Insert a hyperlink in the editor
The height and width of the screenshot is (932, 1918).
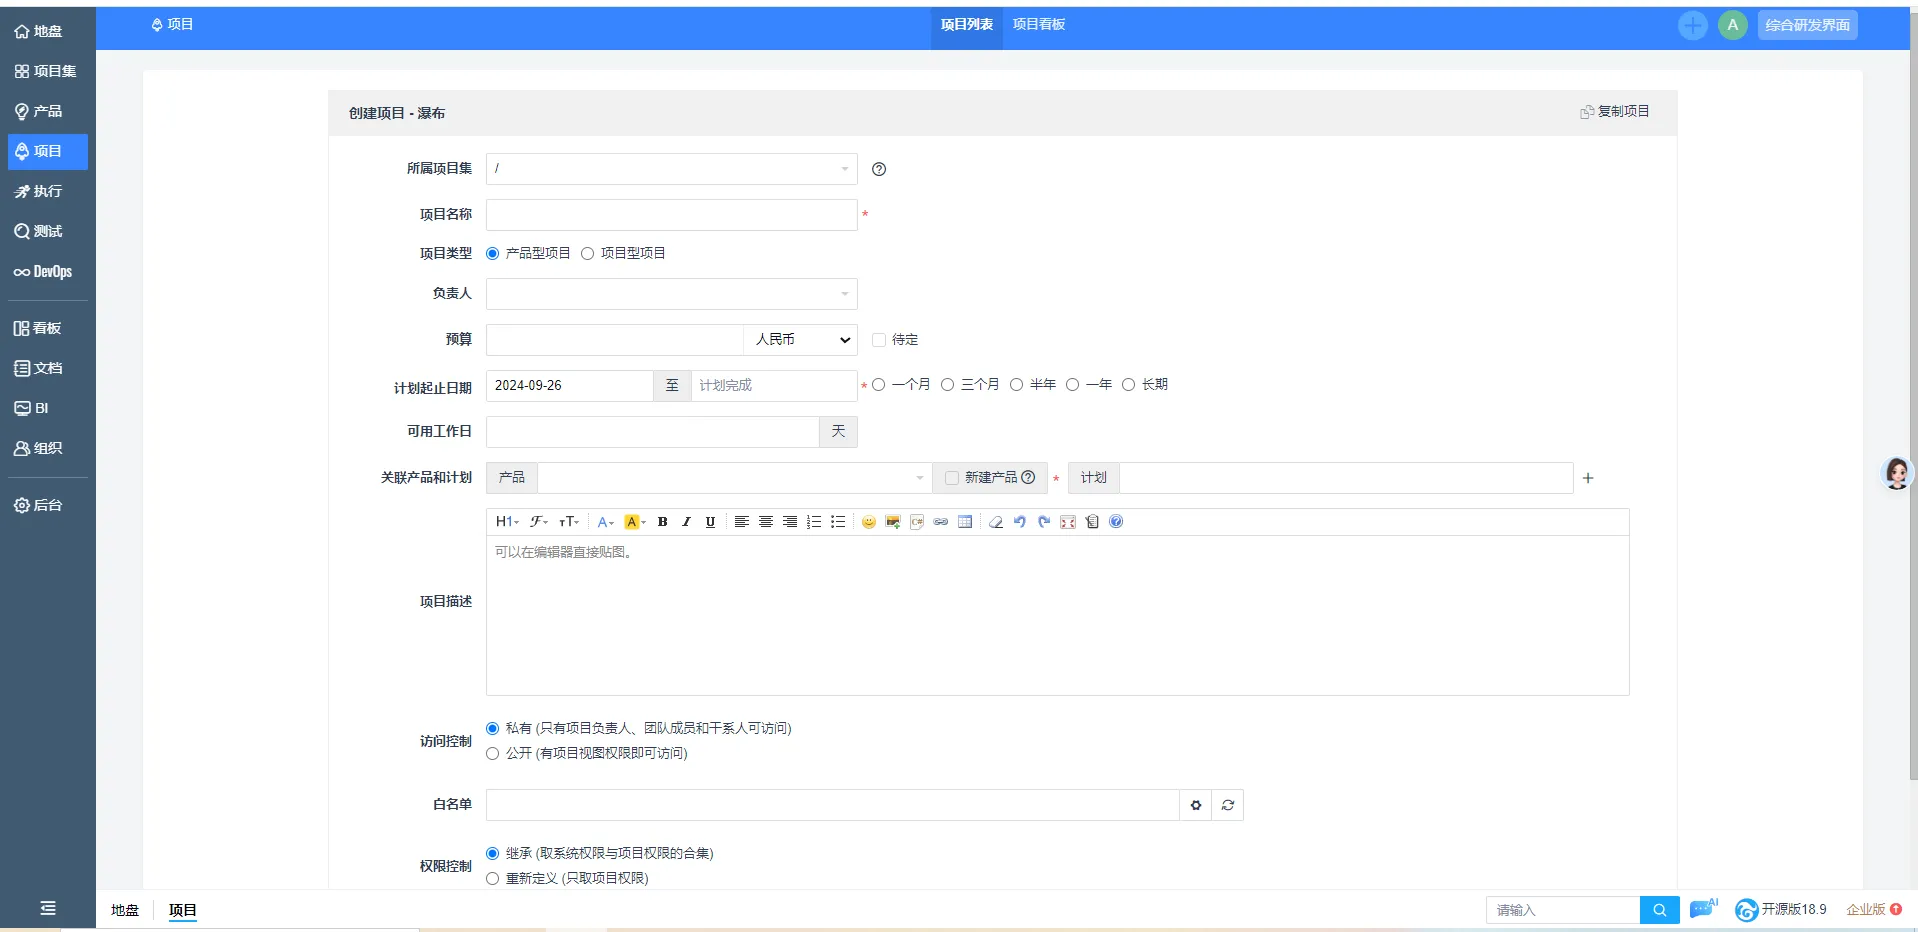tap(941, 522)
